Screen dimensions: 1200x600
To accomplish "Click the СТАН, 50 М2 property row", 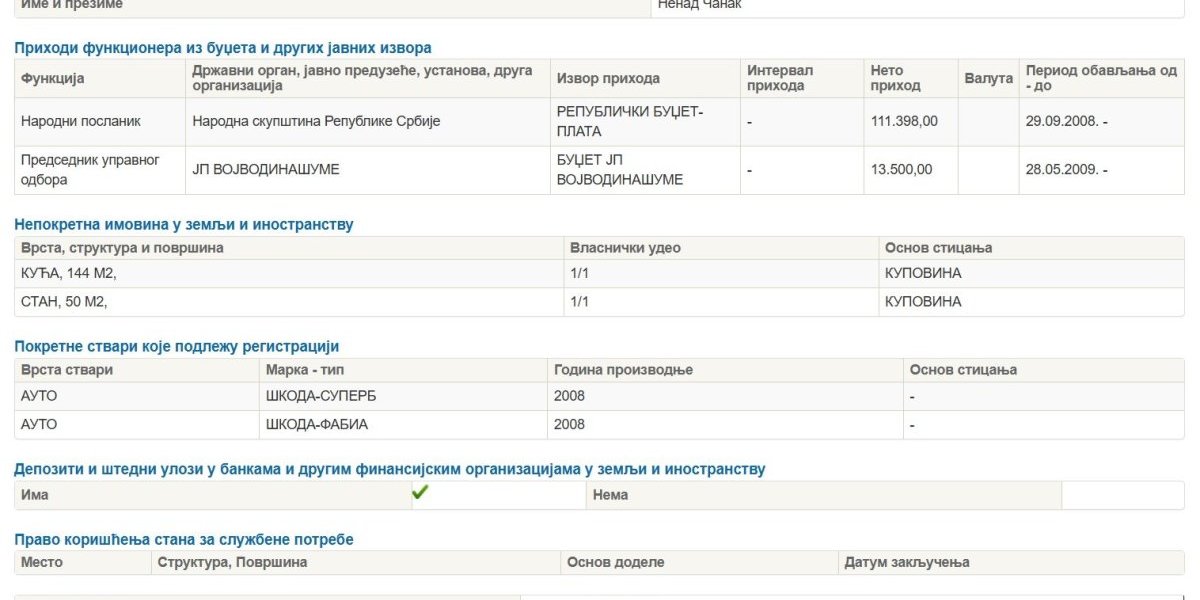I will [x=64, y=301].
